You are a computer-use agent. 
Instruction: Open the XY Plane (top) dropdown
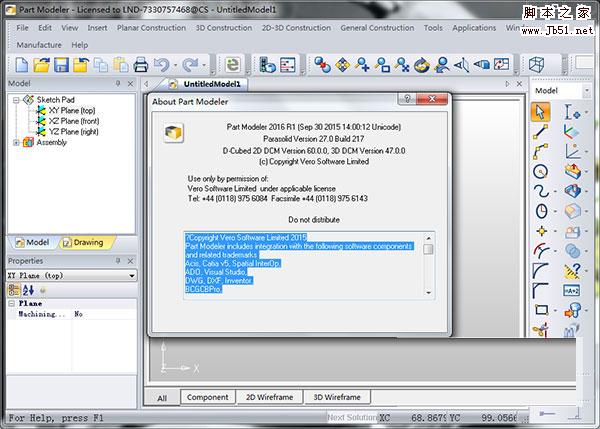coord(131,276)
